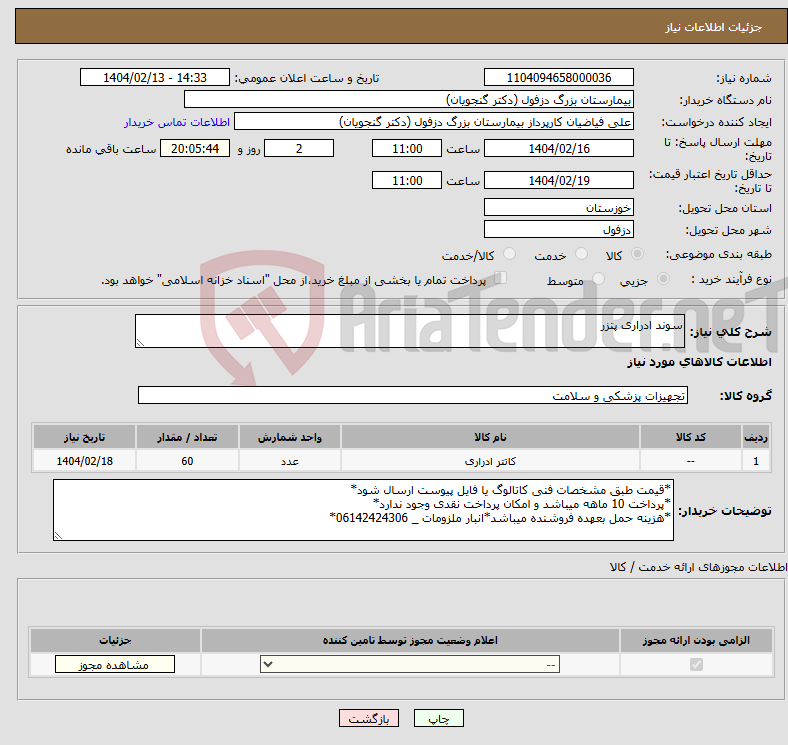
Task: Click the buyer notes text area
Action: [363, 510]
